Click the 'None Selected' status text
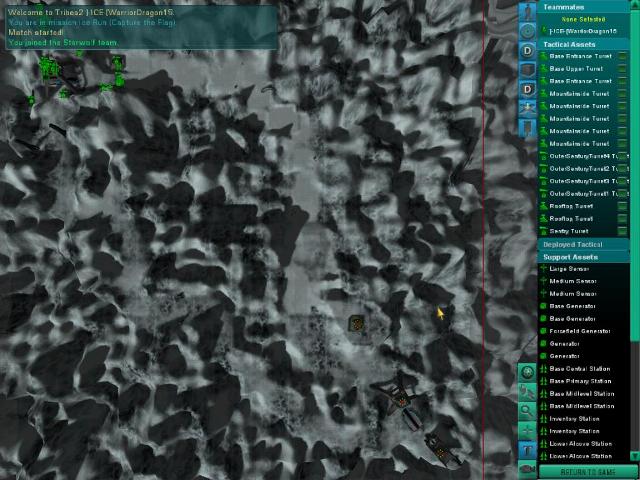640x480 pixels. [x=583, y=19]
